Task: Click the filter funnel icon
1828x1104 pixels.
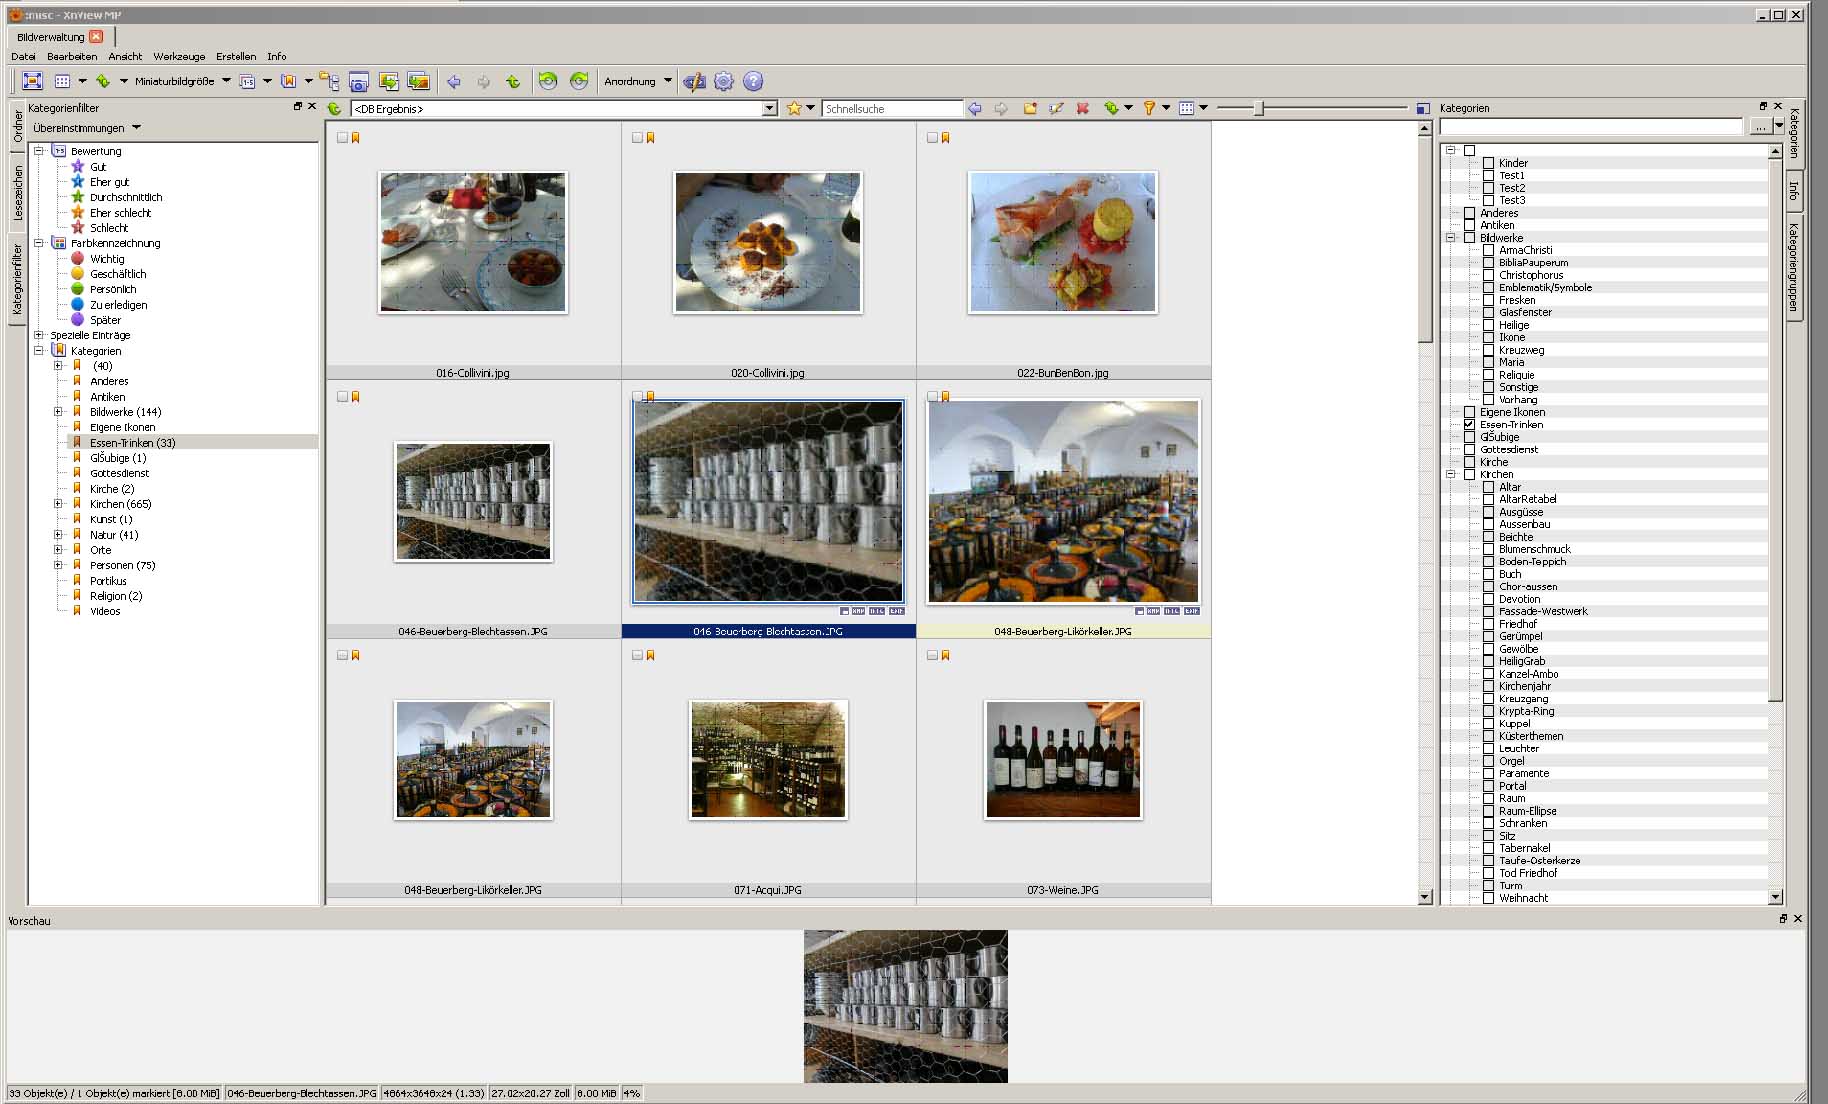Action: (x=1149, y=108)
